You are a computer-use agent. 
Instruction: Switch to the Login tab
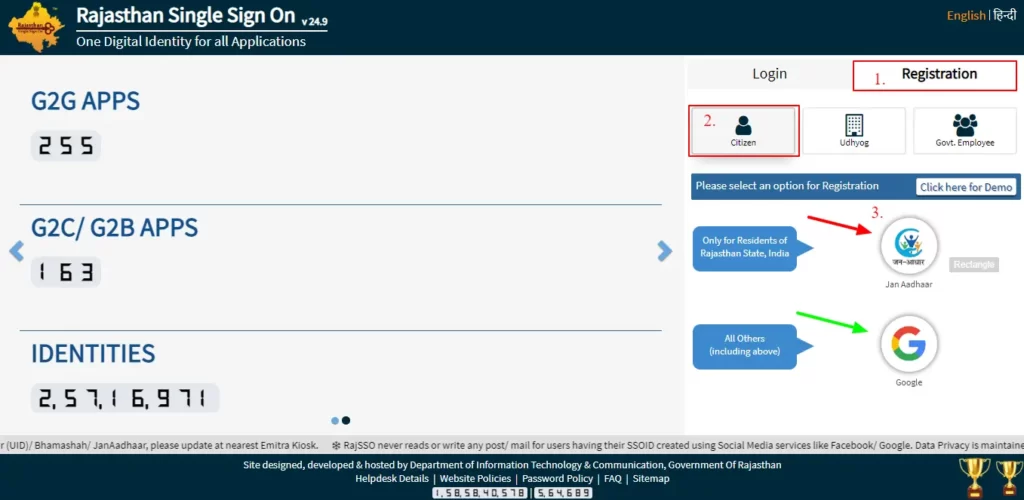point(769,74)
